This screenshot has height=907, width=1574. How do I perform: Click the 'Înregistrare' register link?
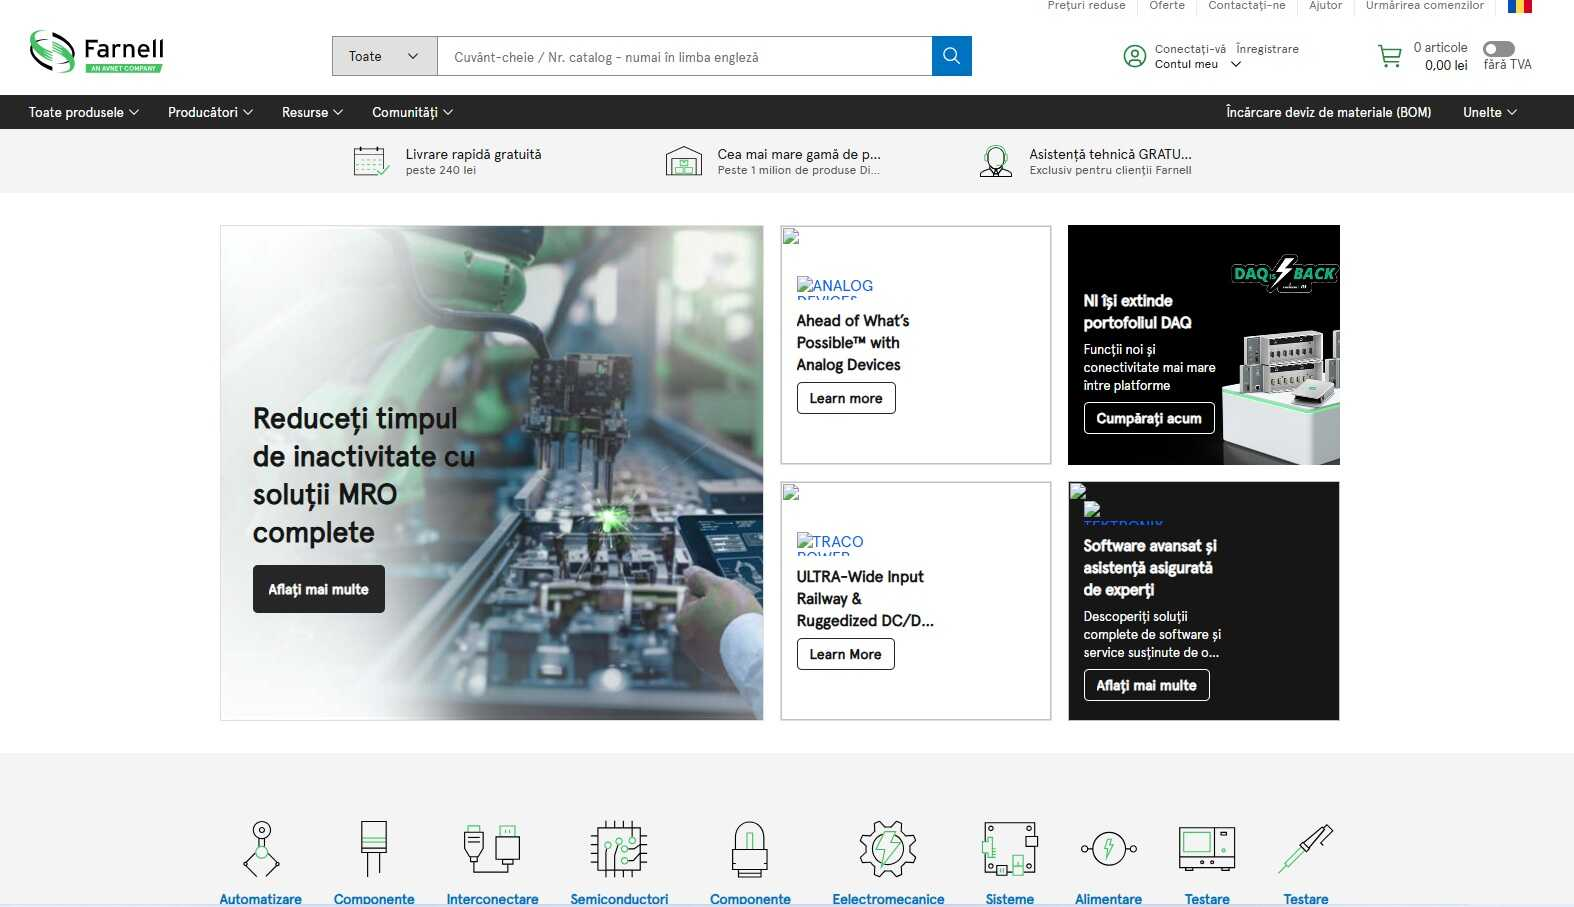(1267, 49)
